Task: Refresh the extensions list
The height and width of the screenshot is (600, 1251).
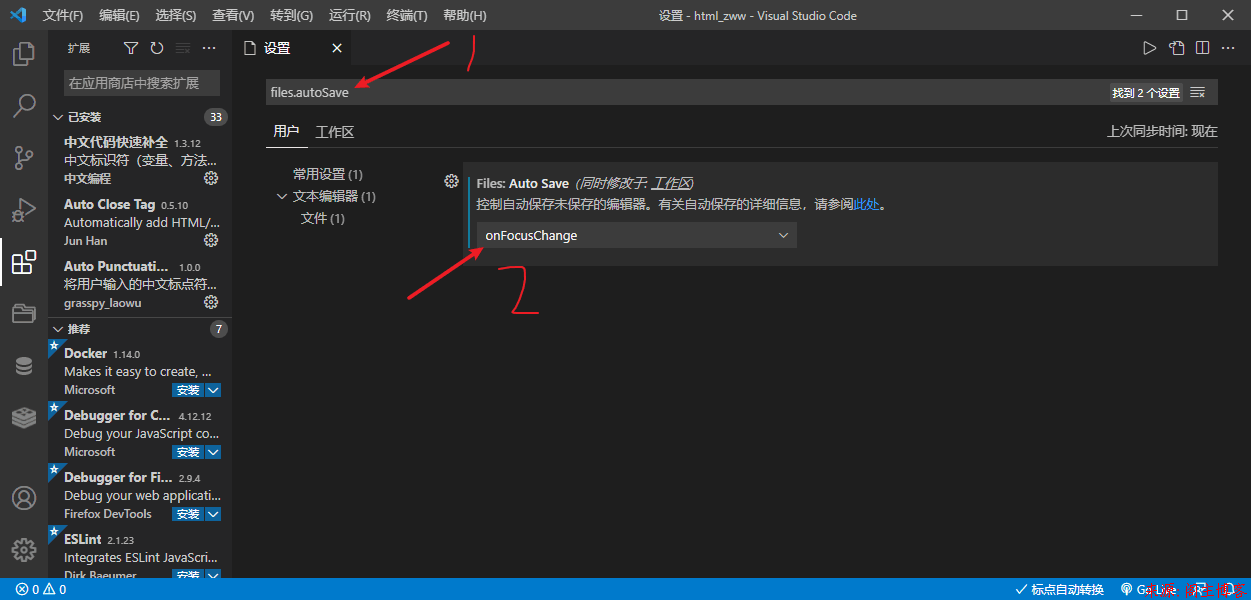Action: [x=157, y=48]
